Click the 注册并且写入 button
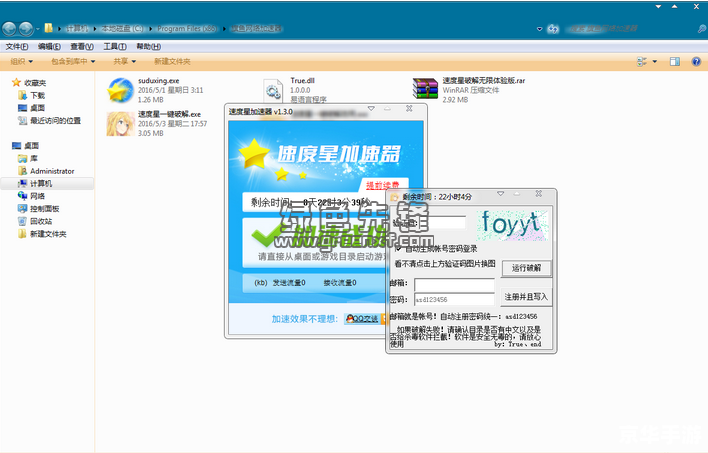This screenshot has height=453, width=708. coord(526,296)
